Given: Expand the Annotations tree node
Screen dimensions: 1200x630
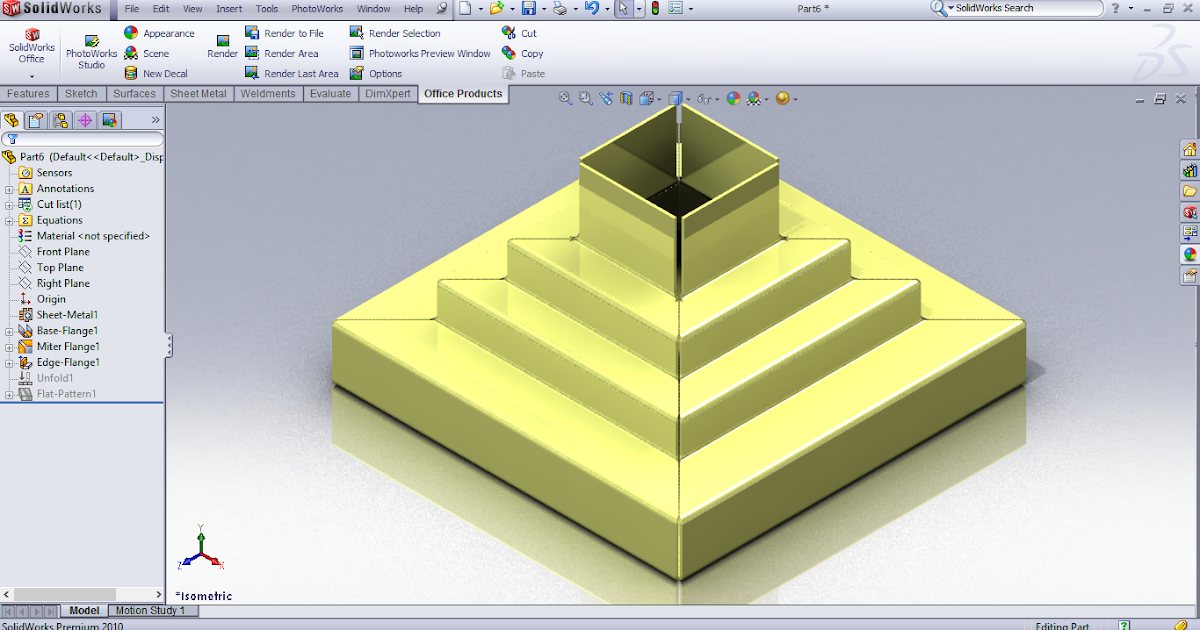Looking at the screenshot, I should (x=9, y=188).
